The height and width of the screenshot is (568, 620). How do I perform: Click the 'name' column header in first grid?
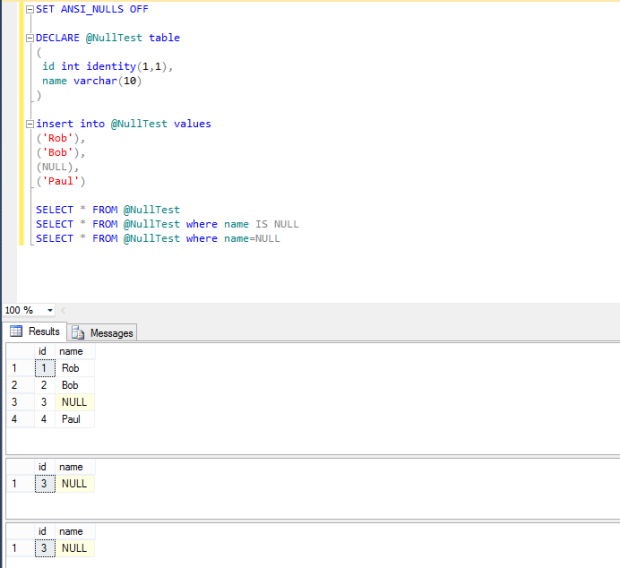(71, 351)
